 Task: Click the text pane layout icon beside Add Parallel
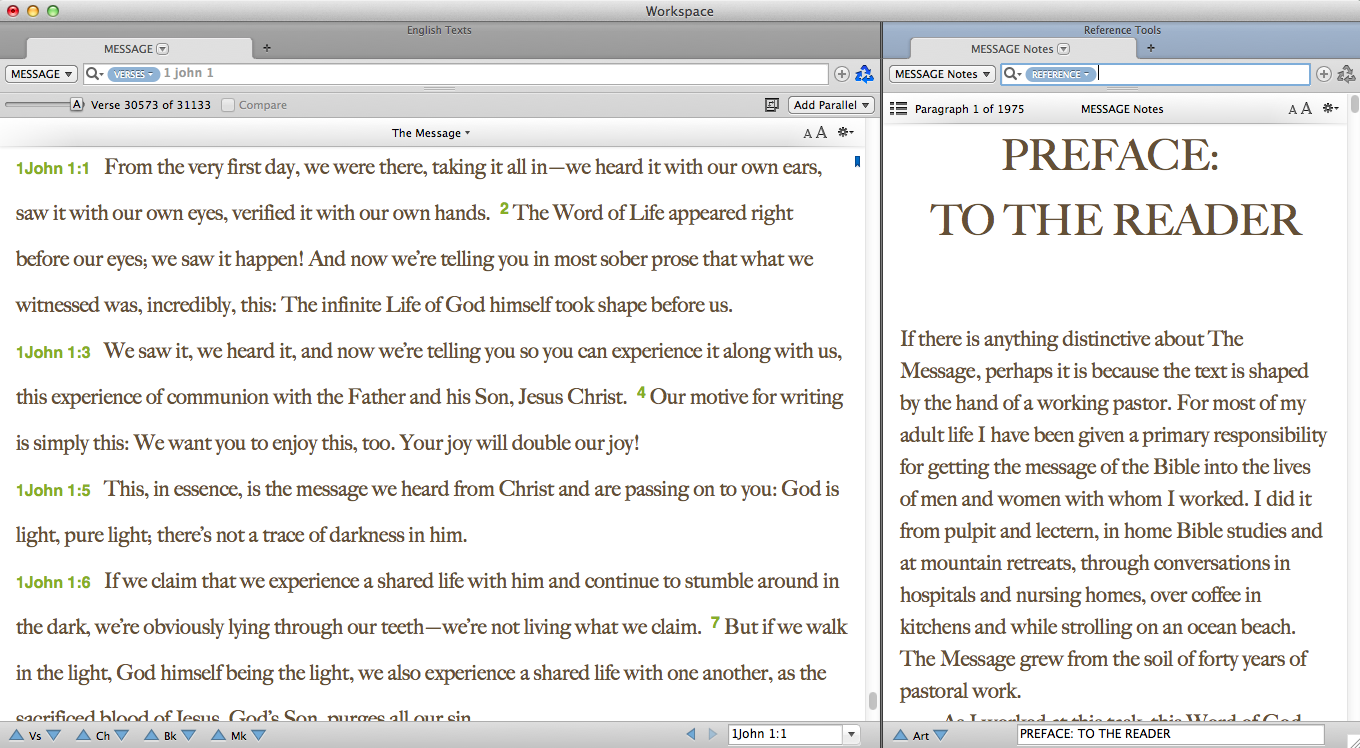(771, 105)
